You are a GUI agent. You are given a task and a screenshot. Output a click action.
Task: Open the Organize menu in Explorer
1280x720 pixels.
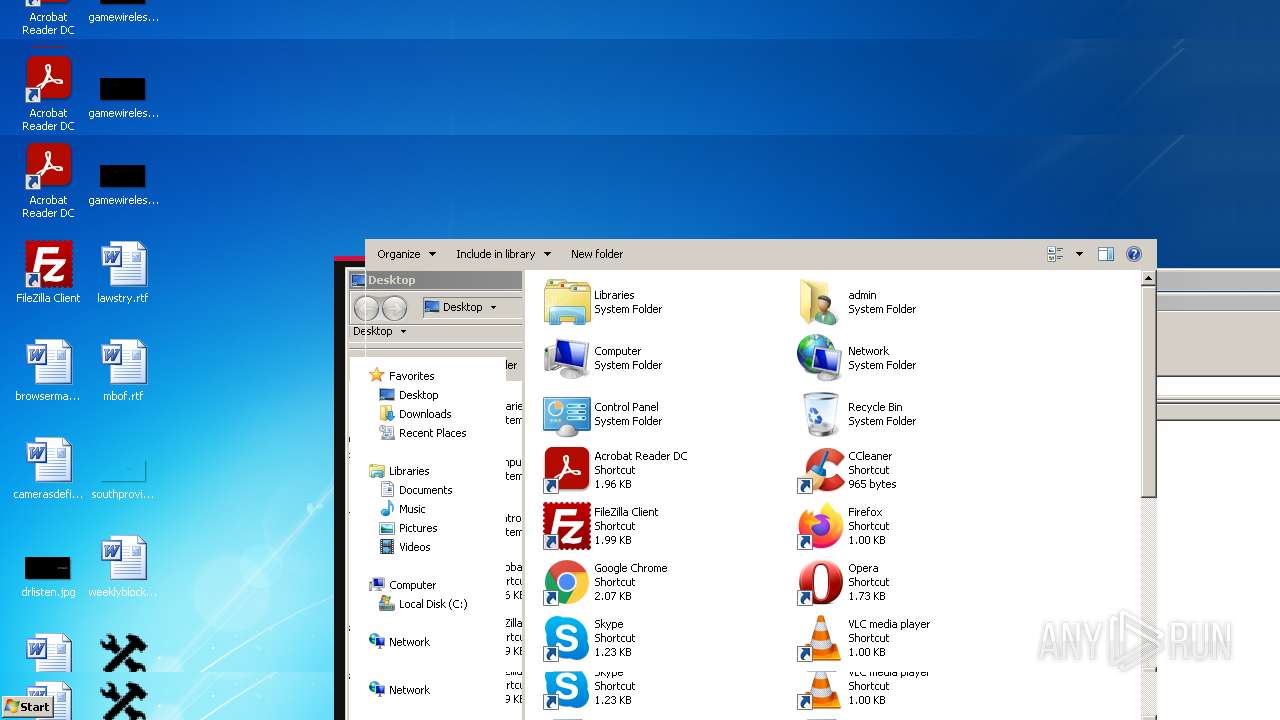coord(406,254)
